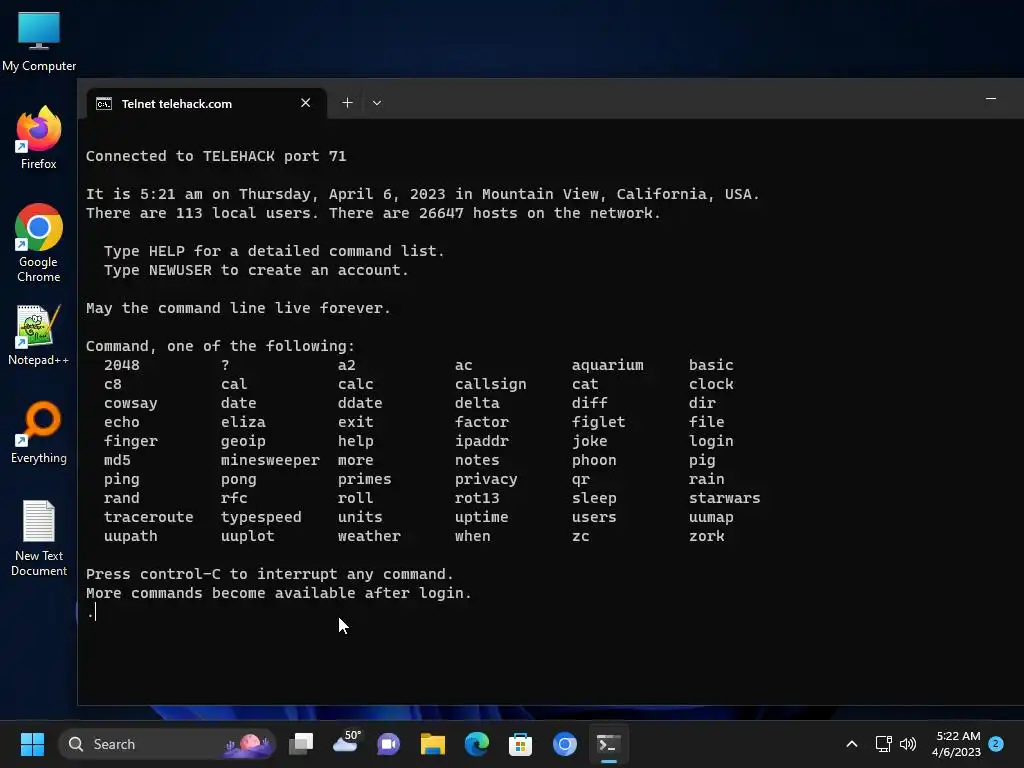This screenshot has height=768, width=1024.
Task: Open the weather widget showing 50°
Action: point(346,743)
